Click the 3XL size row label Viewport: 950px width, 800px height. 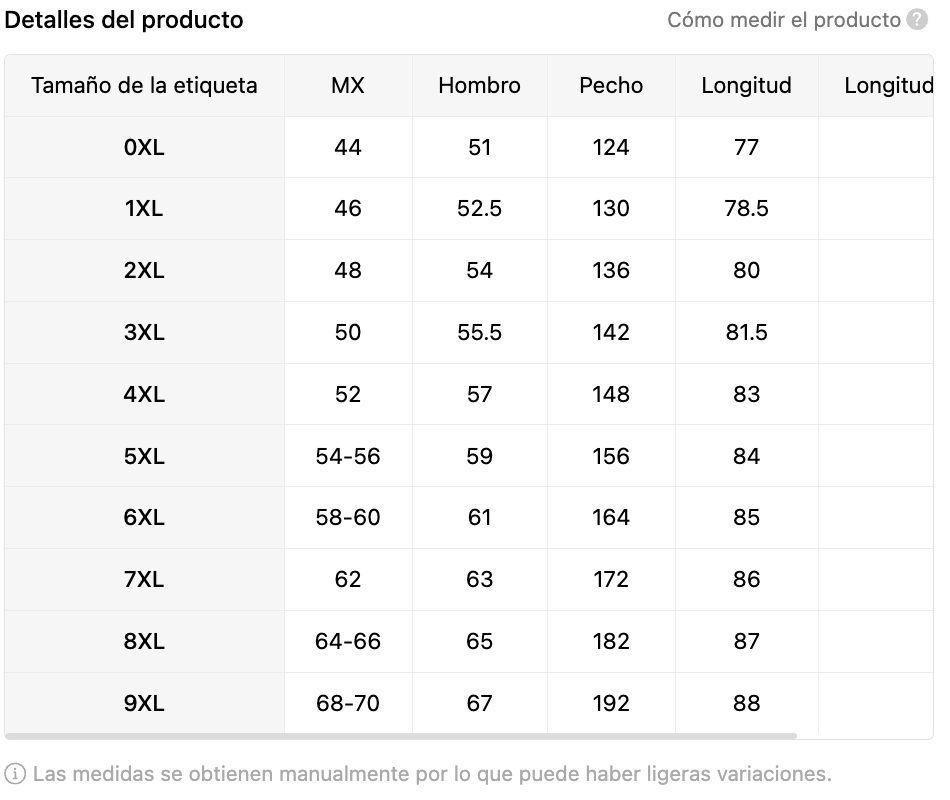[x=144, y=333]
